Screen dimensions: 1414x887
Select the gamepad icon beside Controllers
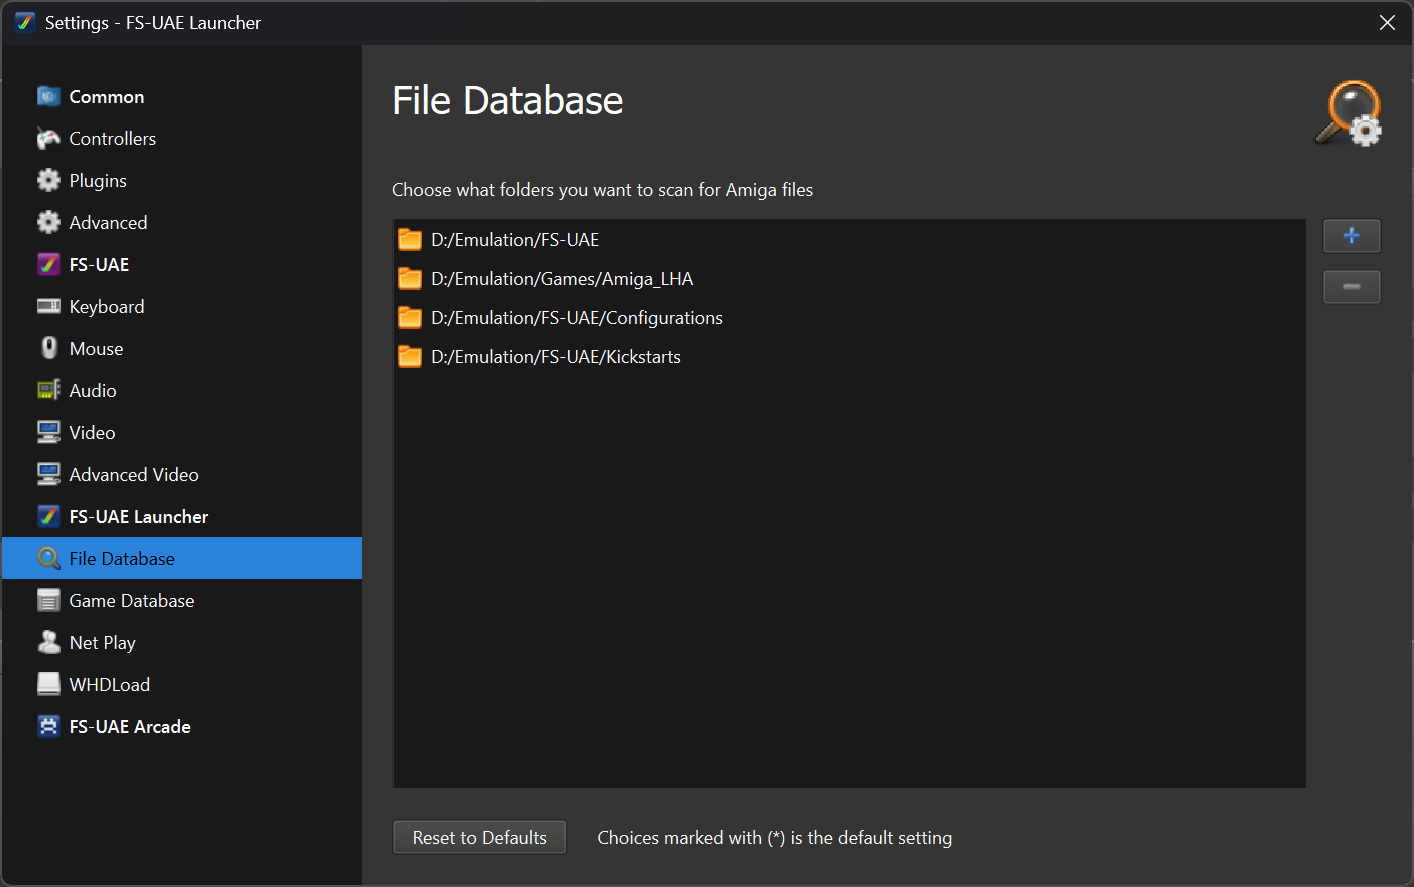tap(48, 138)
